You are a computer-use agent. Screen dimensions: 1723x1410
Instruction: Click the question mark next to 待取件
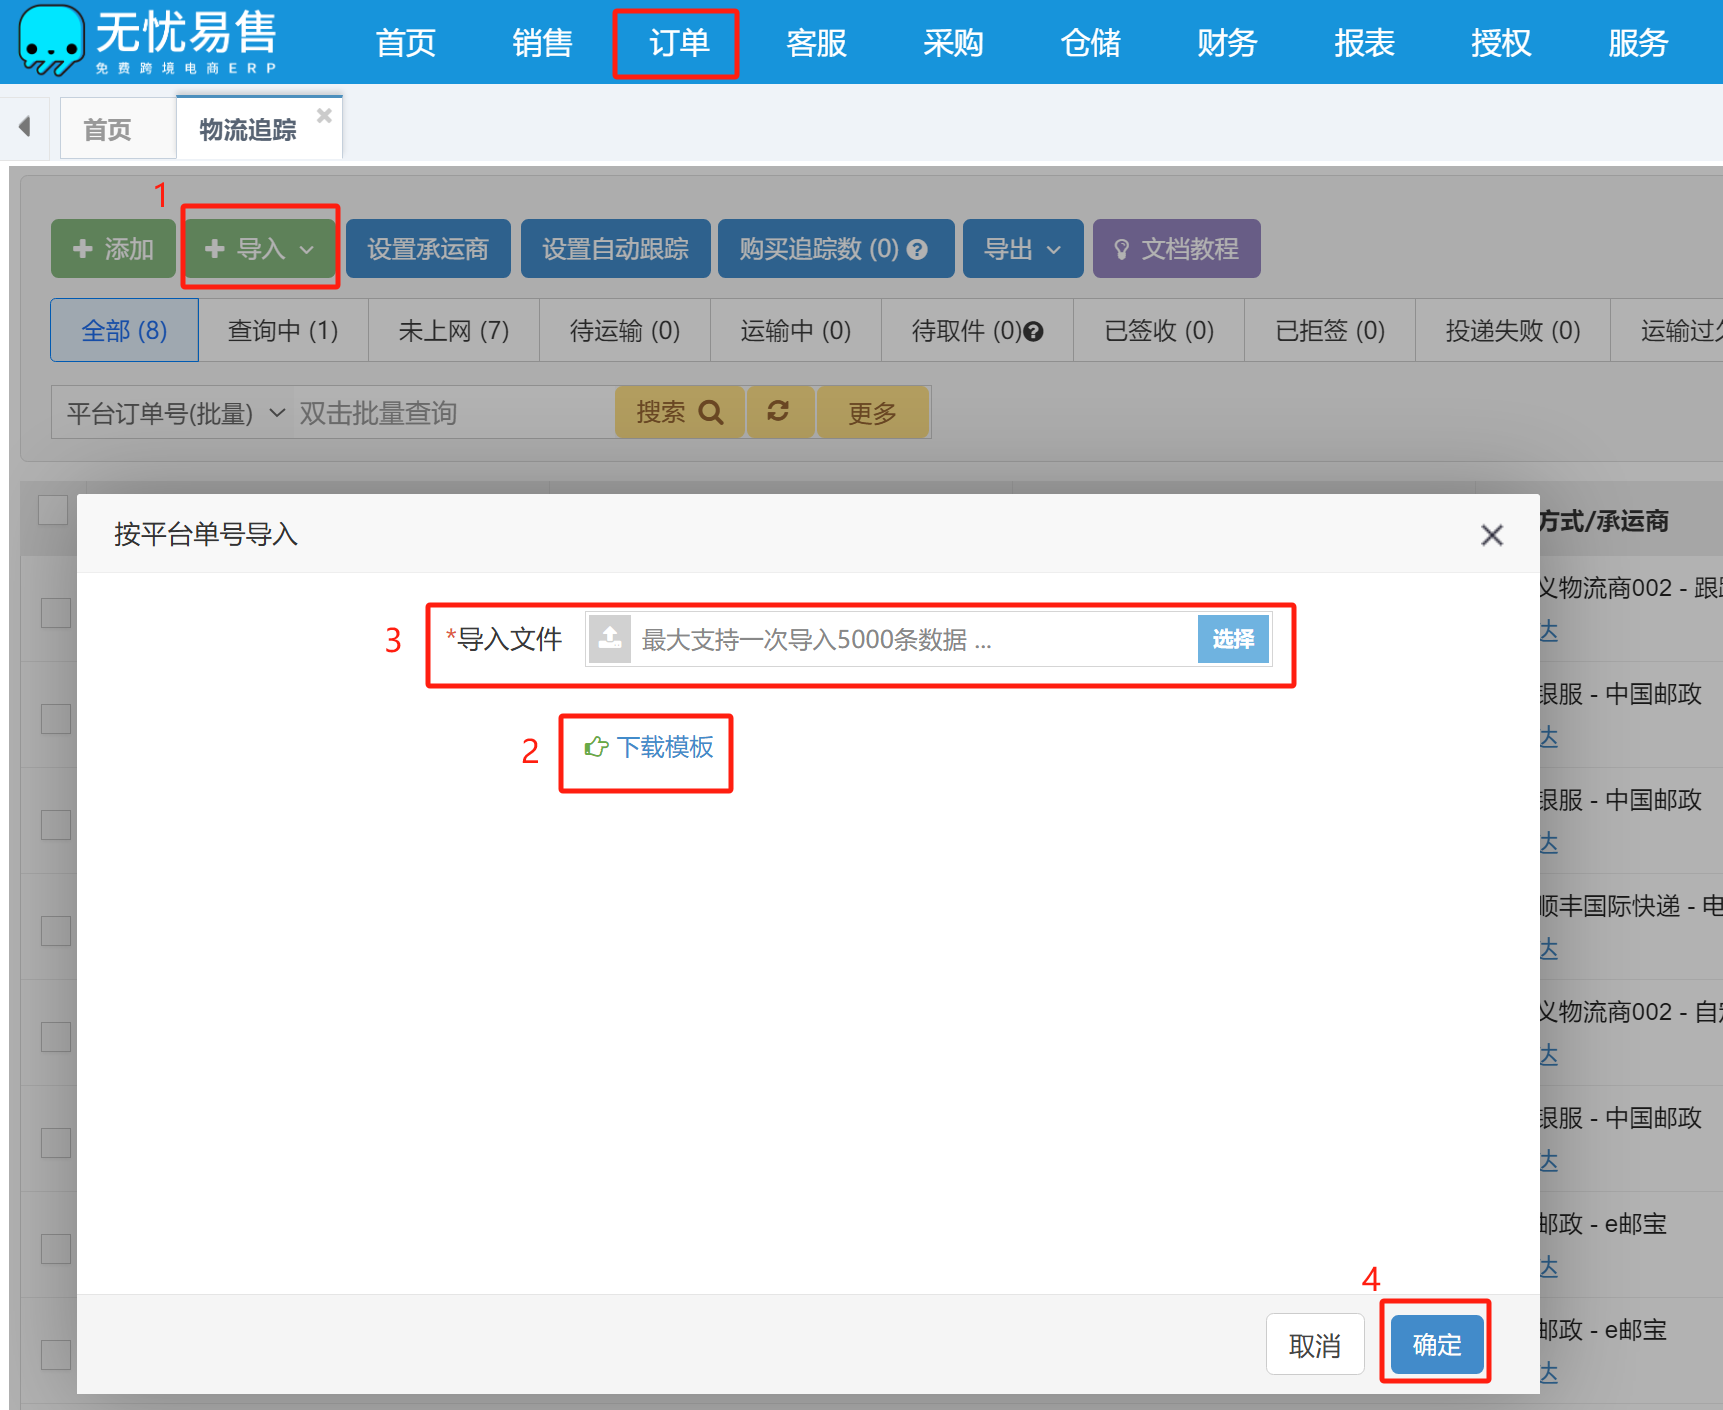click(1034, 332)
